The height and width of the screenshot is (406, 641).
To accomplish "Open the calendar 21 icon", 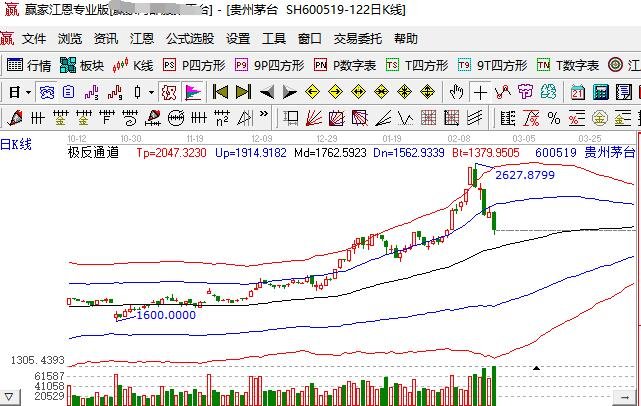I will point(578,93).
